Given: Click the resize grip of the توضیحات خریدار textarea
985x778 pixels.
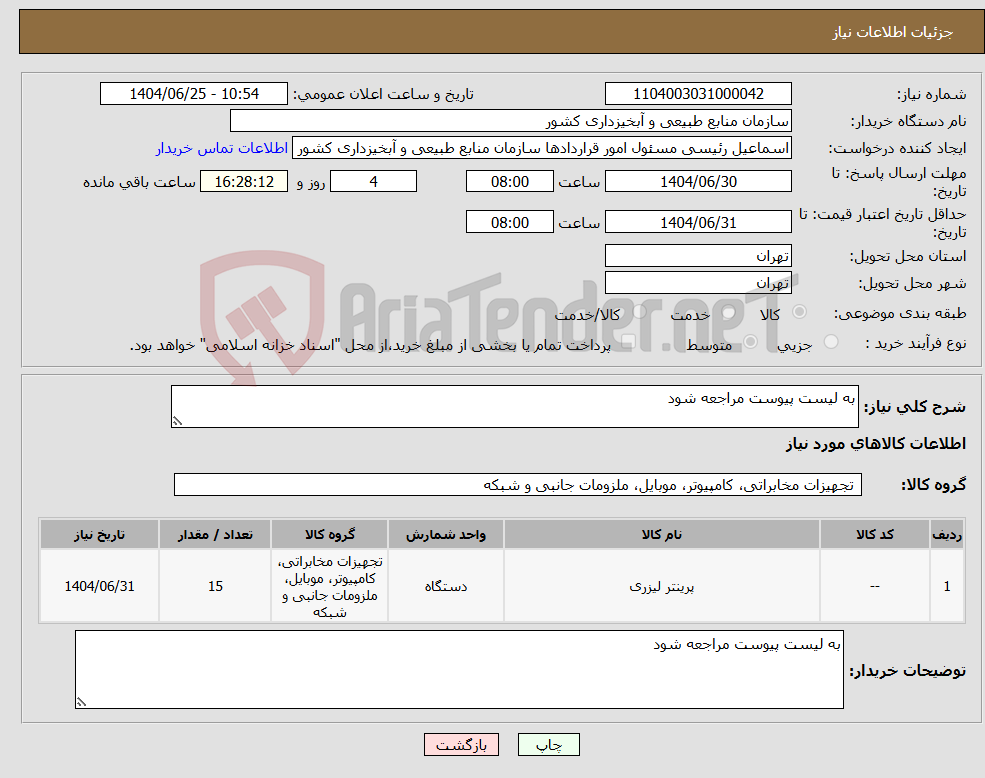Looking at the screenshot, I should [x=80, y=704].
